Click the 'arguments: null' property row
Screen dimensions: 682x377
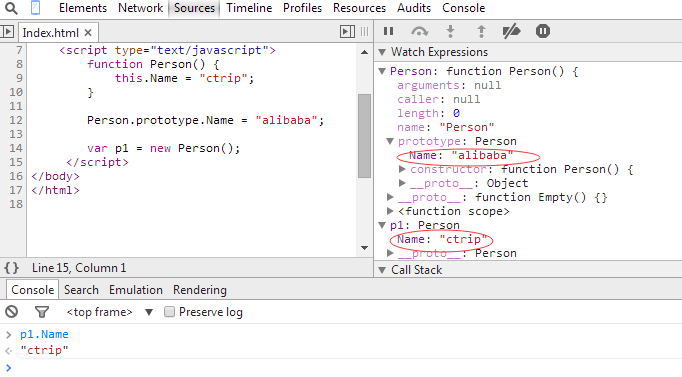(449, 85)
